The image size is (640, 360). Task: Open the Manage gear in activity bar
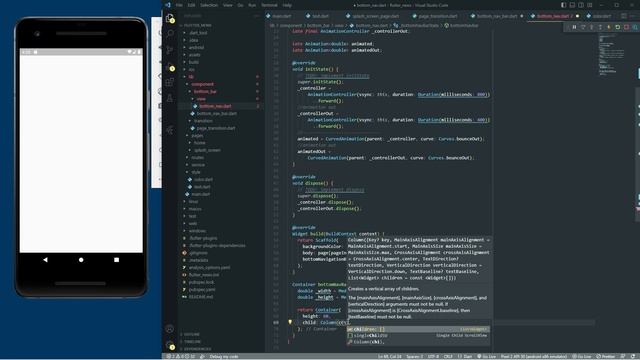coord(170,346)
